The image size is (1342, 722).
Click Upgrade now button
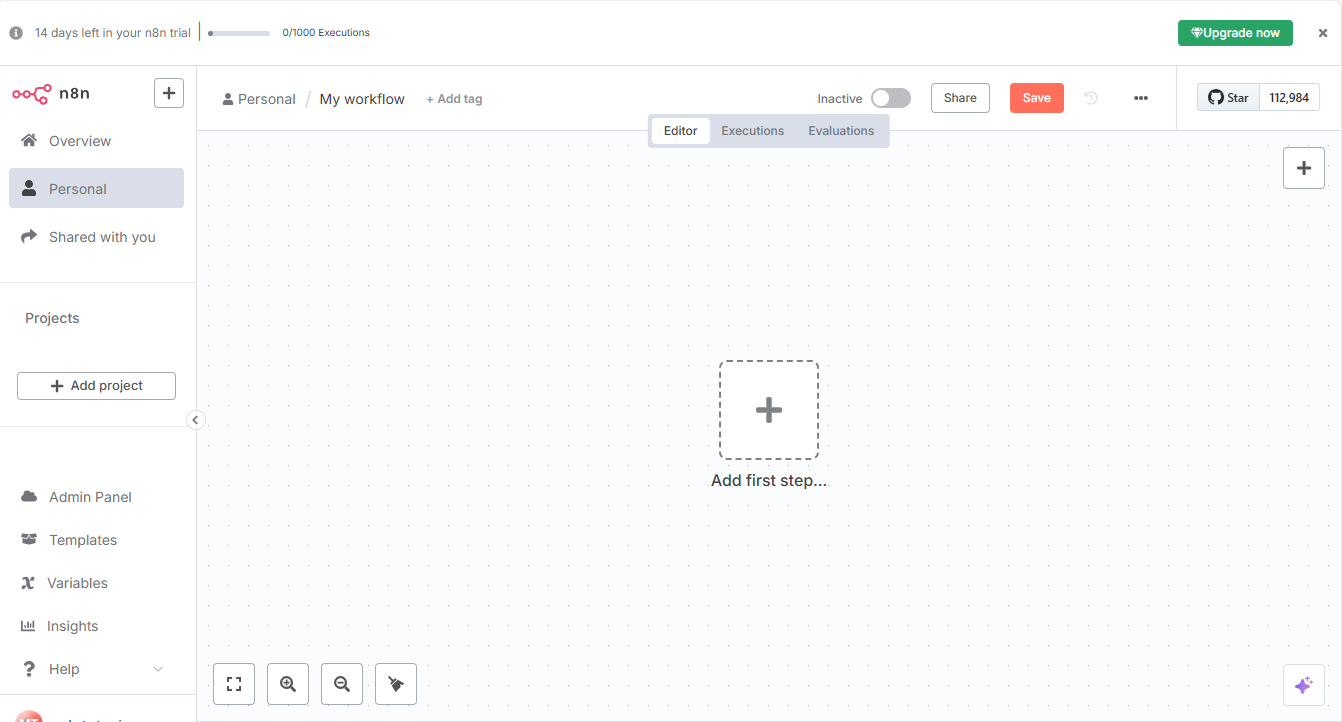point(1235,33)
